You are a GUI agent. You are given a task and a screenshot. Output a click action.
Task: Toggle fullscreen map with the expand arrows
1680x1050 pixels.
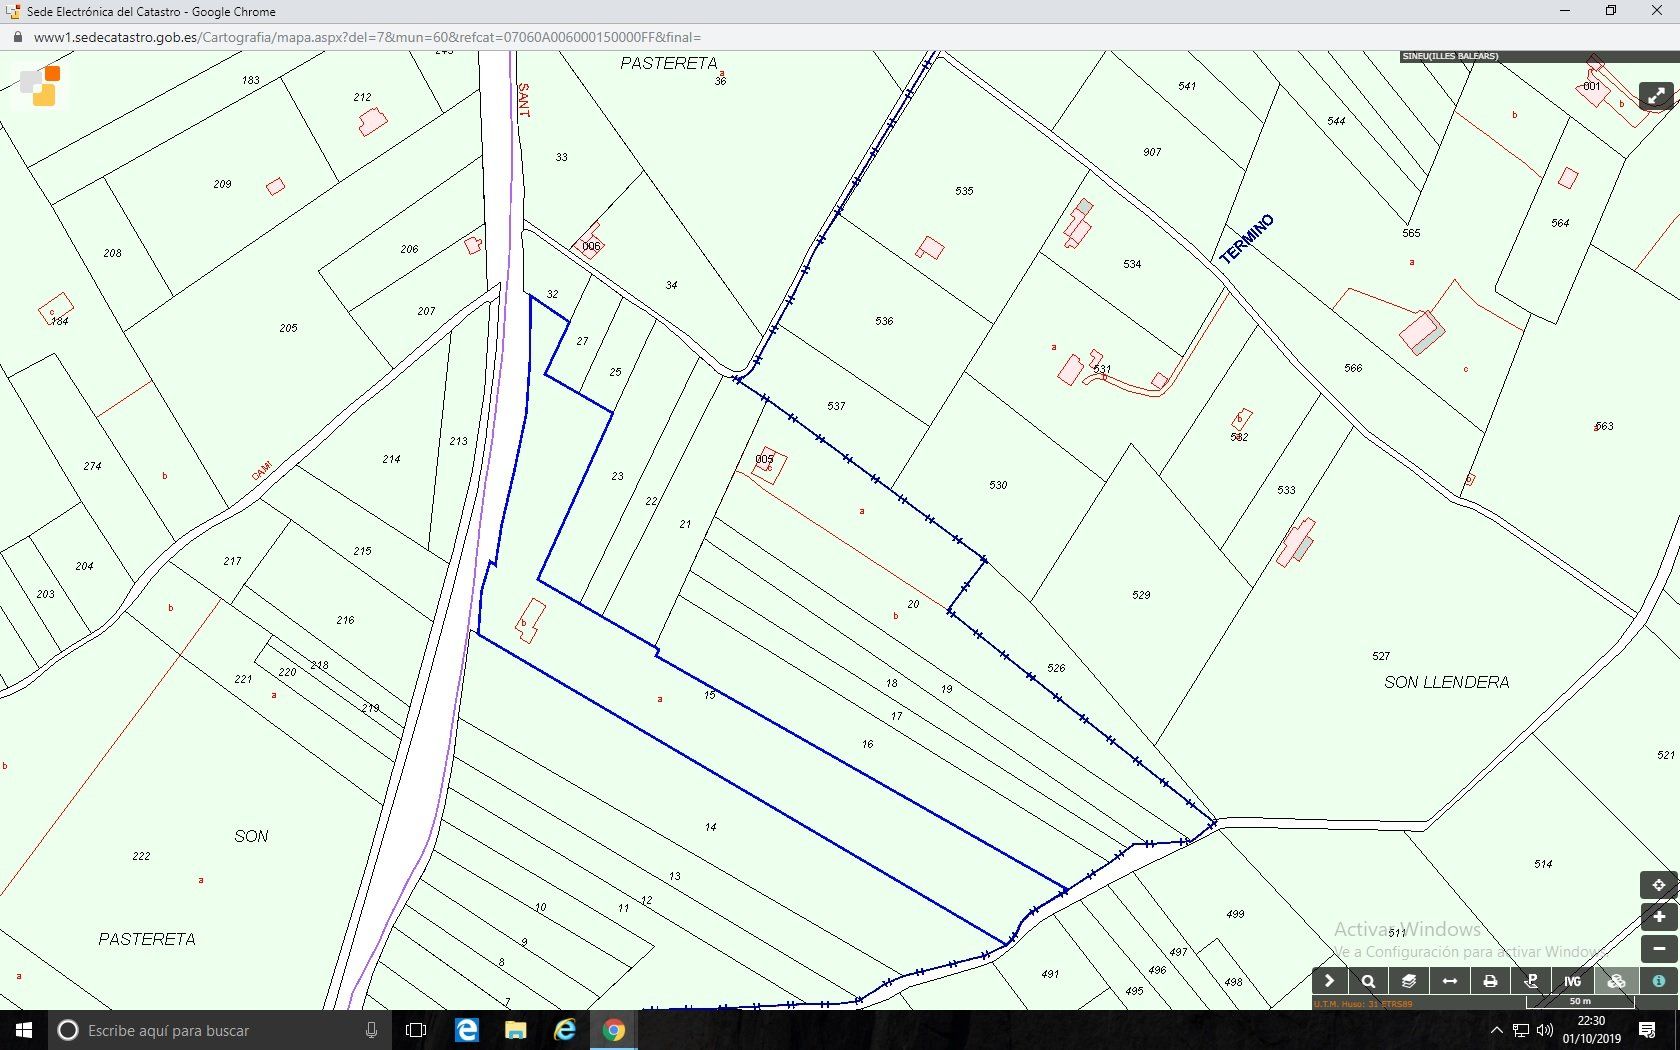(1656, 96)
